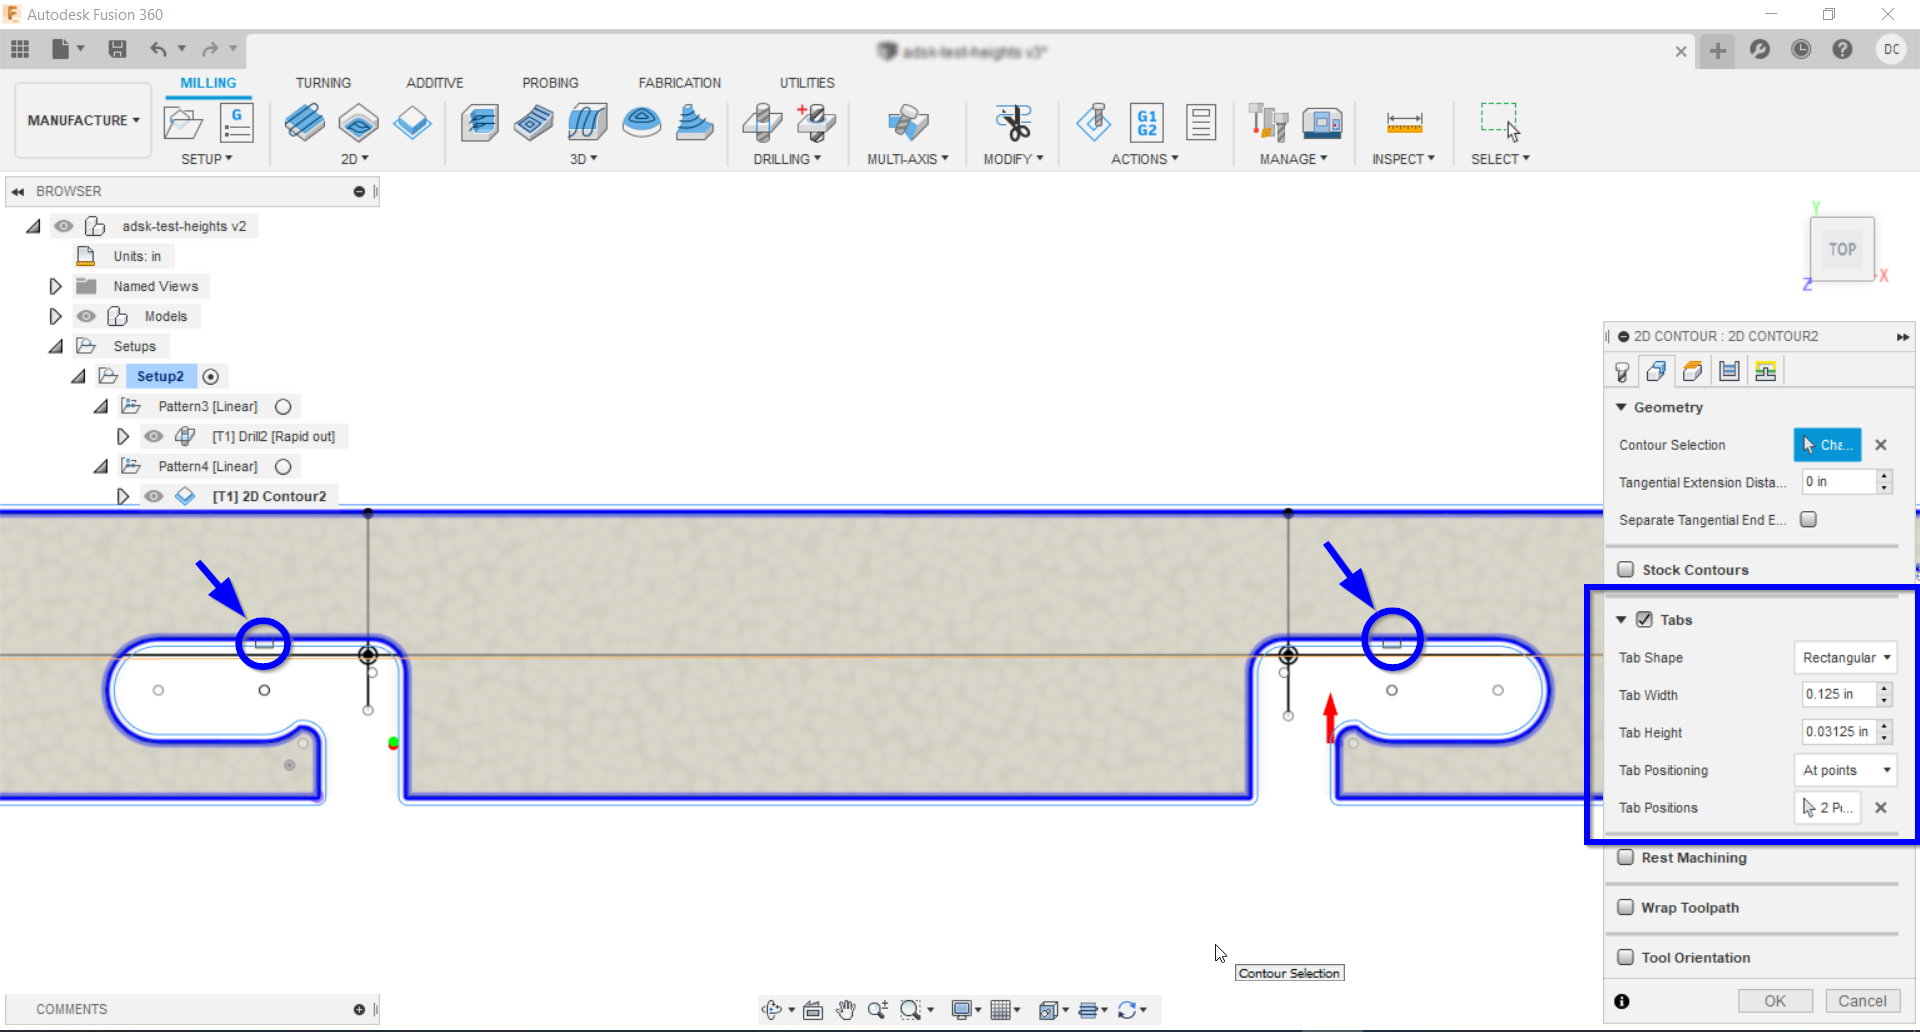Open the Tool tab of the 2D Contour dialog
The height and width of the screenshot is (1032, 1920).
pyautogui.click(x=1622, y=370)
